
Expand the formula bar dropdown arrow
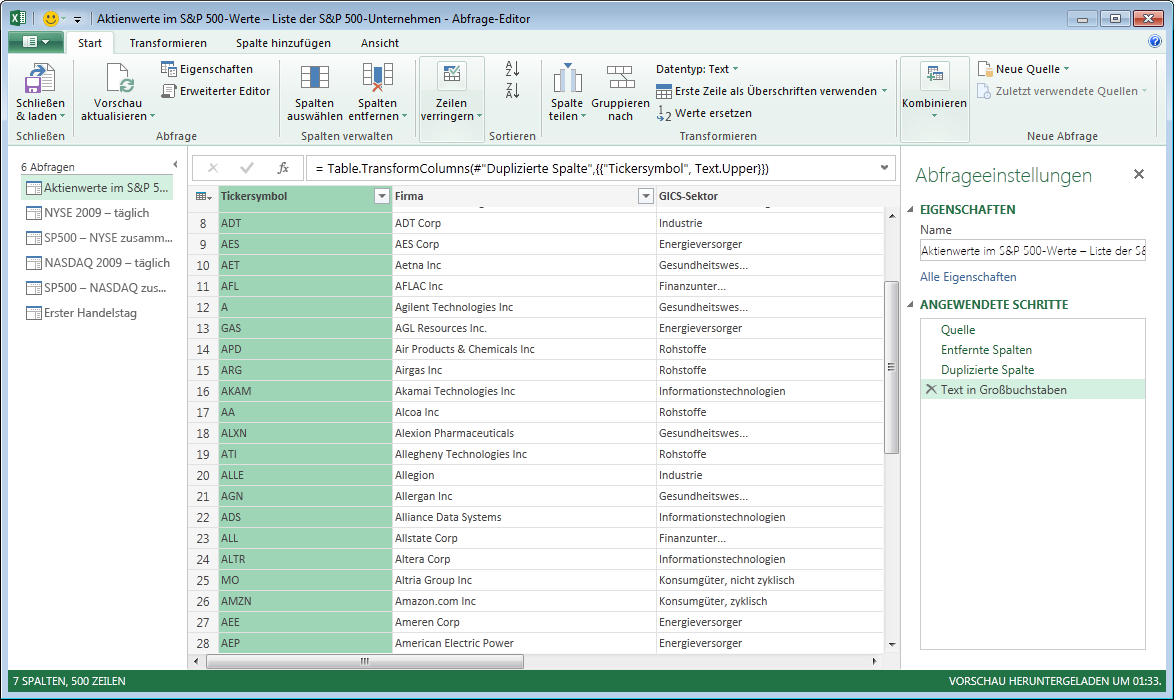tap(884, 168)
